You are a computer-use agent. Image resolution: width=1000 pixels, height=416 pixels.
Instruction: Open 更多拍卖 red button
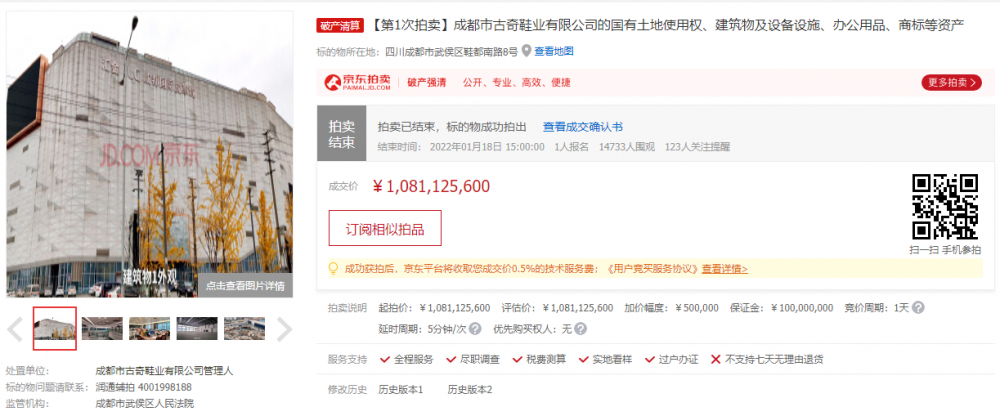tap(951, 82)
